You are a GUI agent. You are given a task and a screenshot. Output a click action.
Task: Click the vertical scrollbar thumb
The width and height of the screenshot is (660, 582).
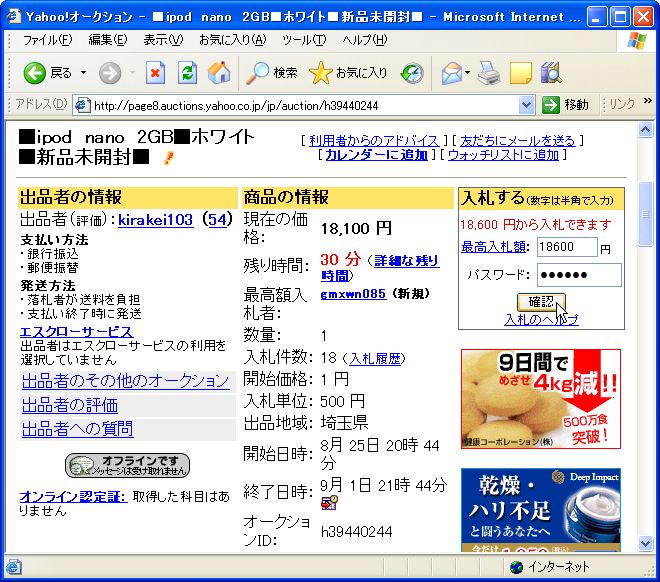(645, 214)
